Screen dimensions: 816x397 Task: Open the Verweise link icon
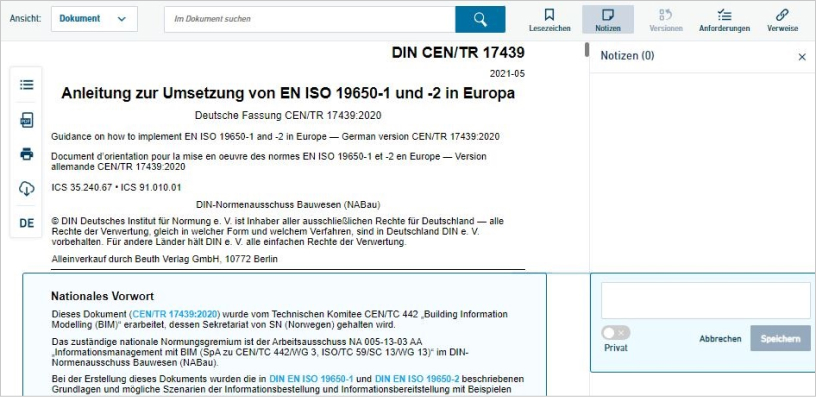(x=782, y=15)
